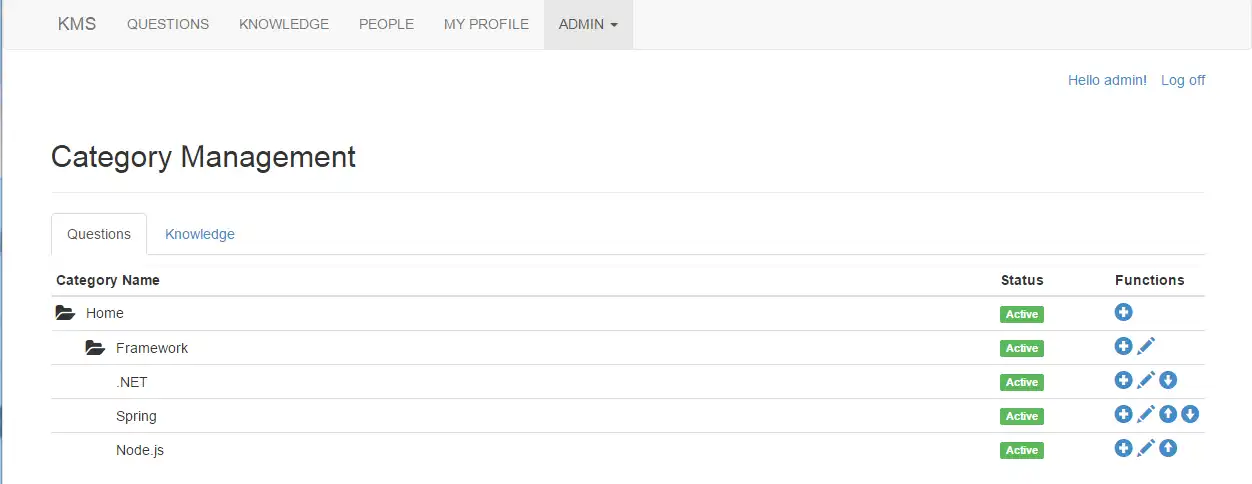Edit the .NET category
Image resolution: width=1252 pixels, height=484 pixels.
1146,380
